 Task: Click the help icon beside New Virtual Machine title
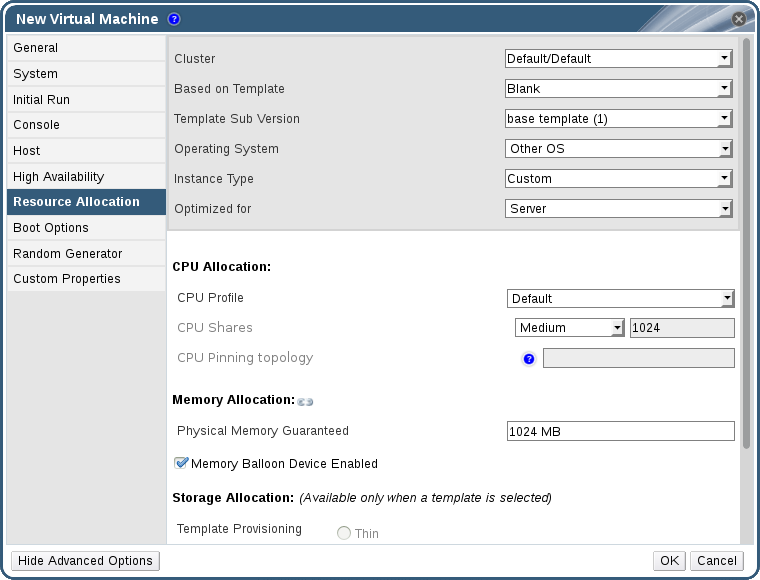[174, 19]
